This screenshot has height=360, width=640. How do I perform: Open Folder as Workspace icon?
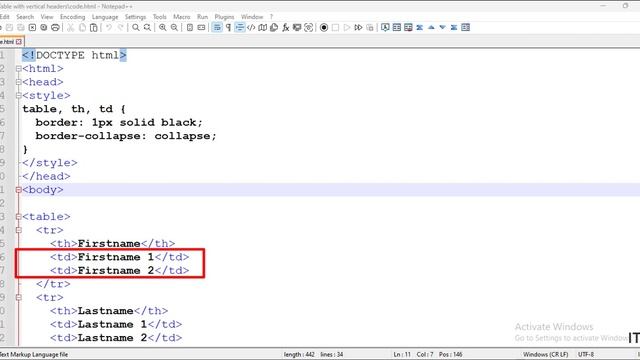tap(297, 27)
